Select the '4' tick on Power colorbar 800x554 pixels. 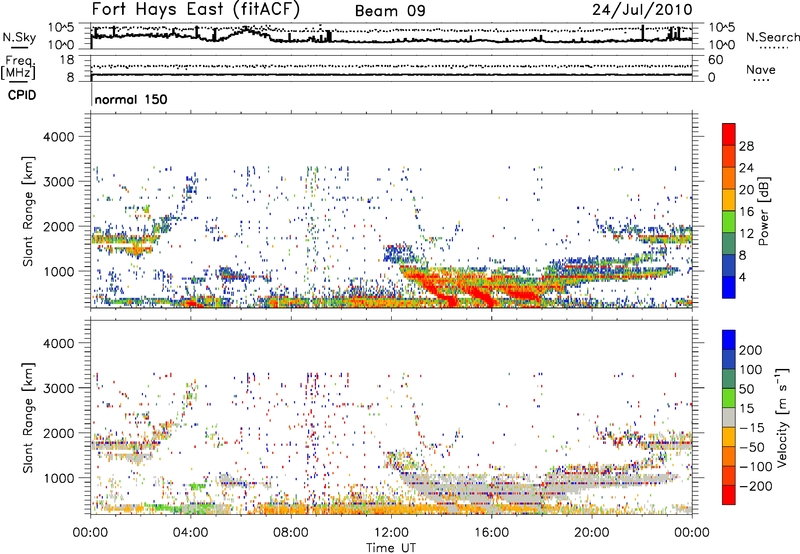tap(743, 278)
